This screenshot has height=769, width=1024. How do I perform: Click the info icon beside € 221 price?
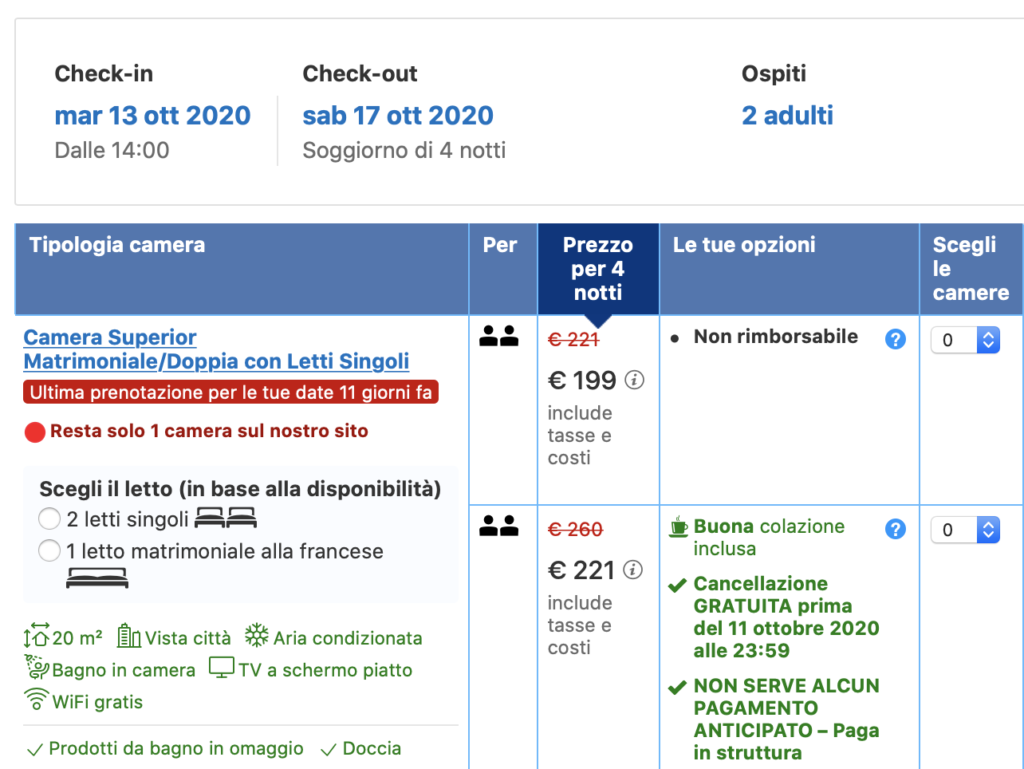tap(633, 570)
